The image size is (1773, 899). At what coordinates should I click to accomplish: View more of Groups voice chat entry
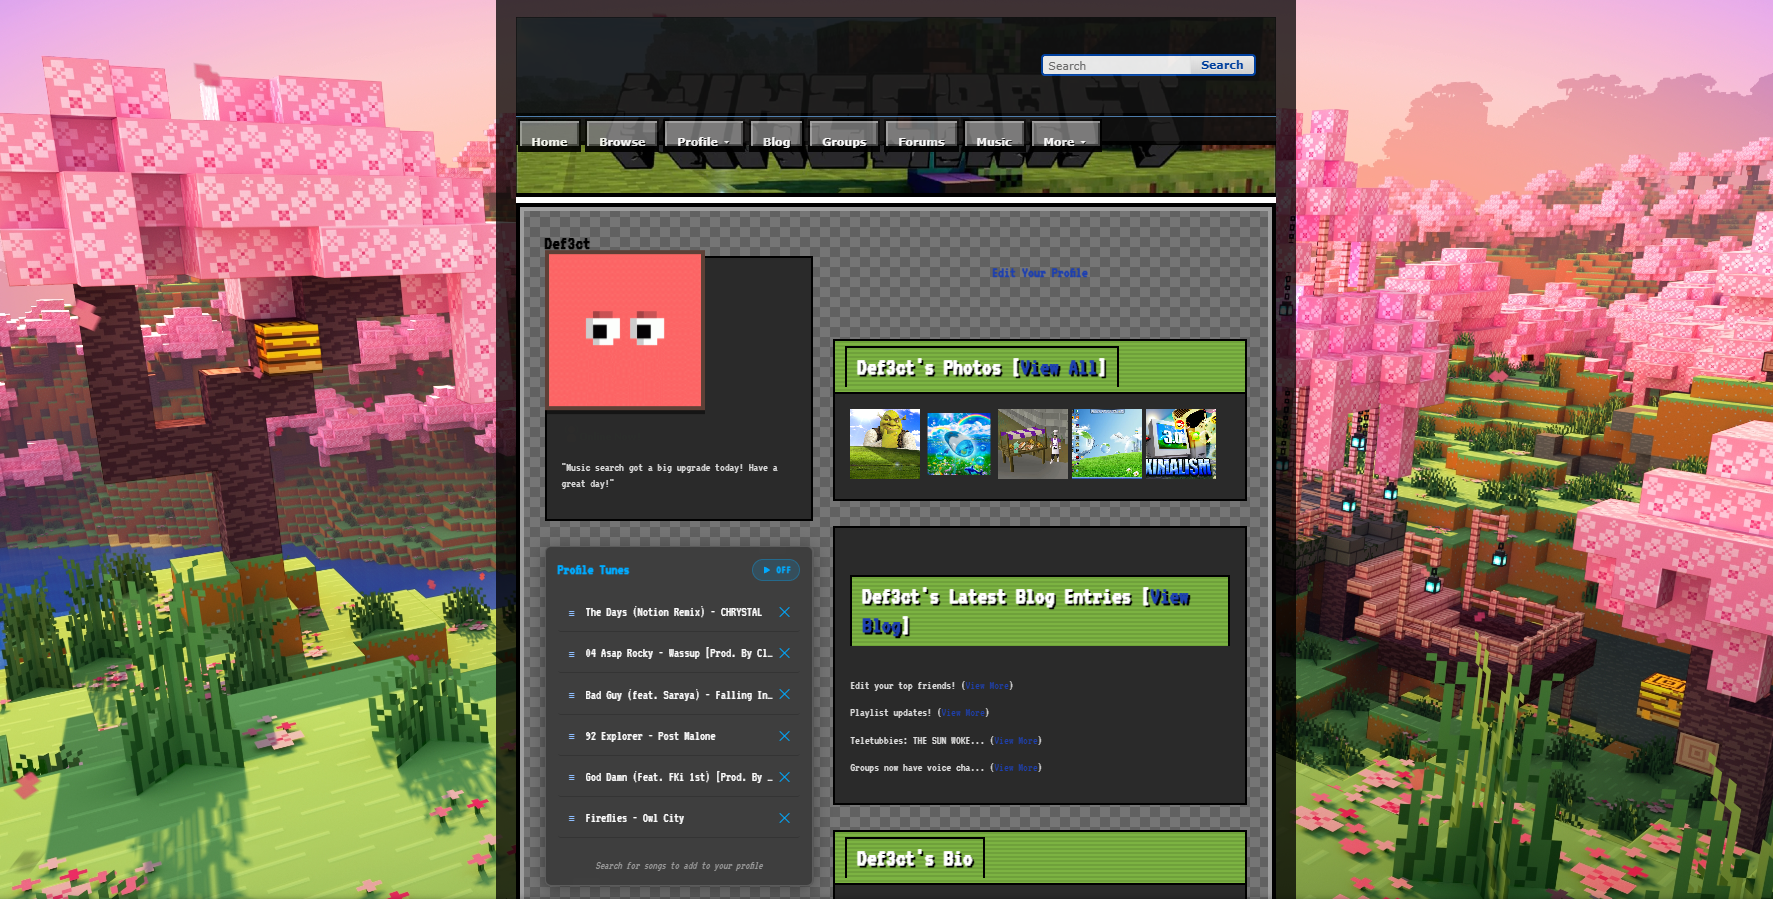pos(1016,768)
